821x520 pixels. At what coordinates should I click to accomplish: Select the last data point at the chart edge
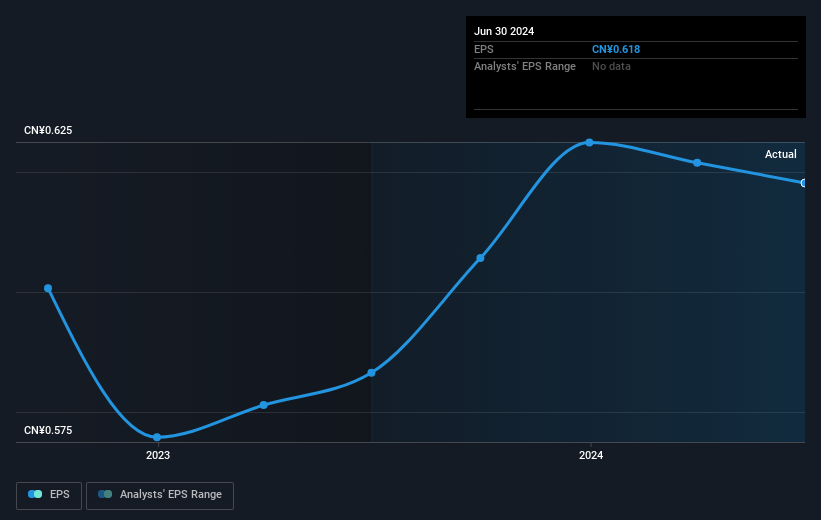[803, 183]
